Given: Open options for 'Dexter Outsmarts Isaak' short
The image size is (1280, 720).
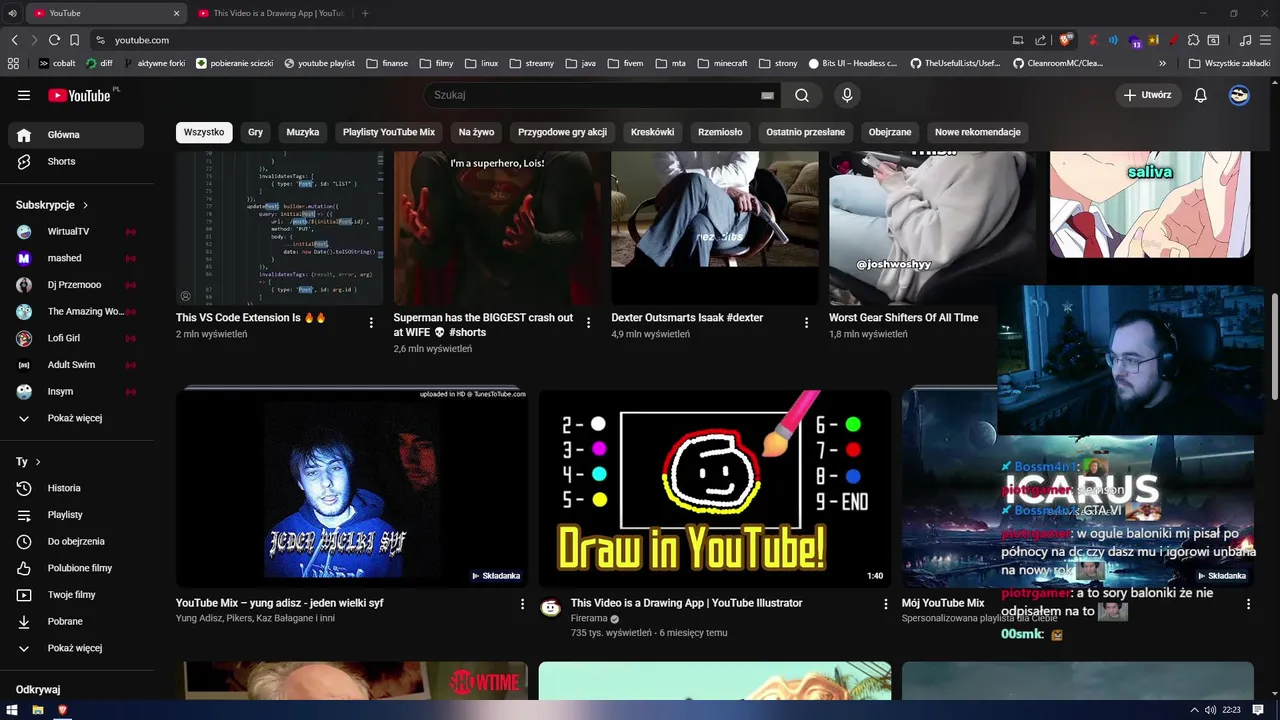Looking at the screenshot, I should pos(806,323).
